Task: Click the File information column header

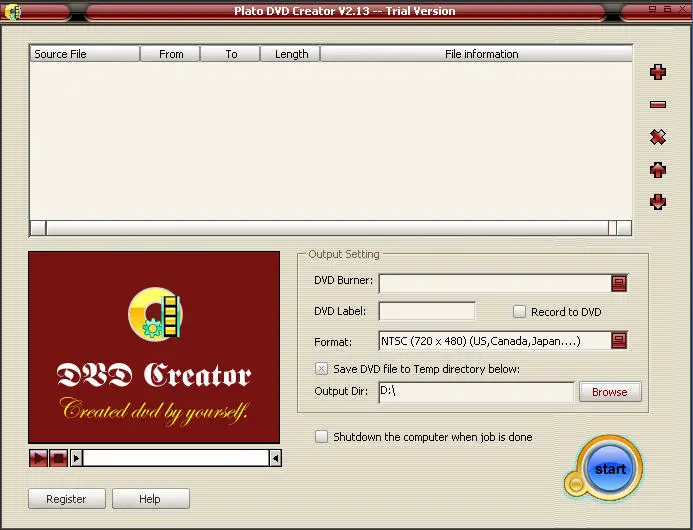Action: click(476, 54)
